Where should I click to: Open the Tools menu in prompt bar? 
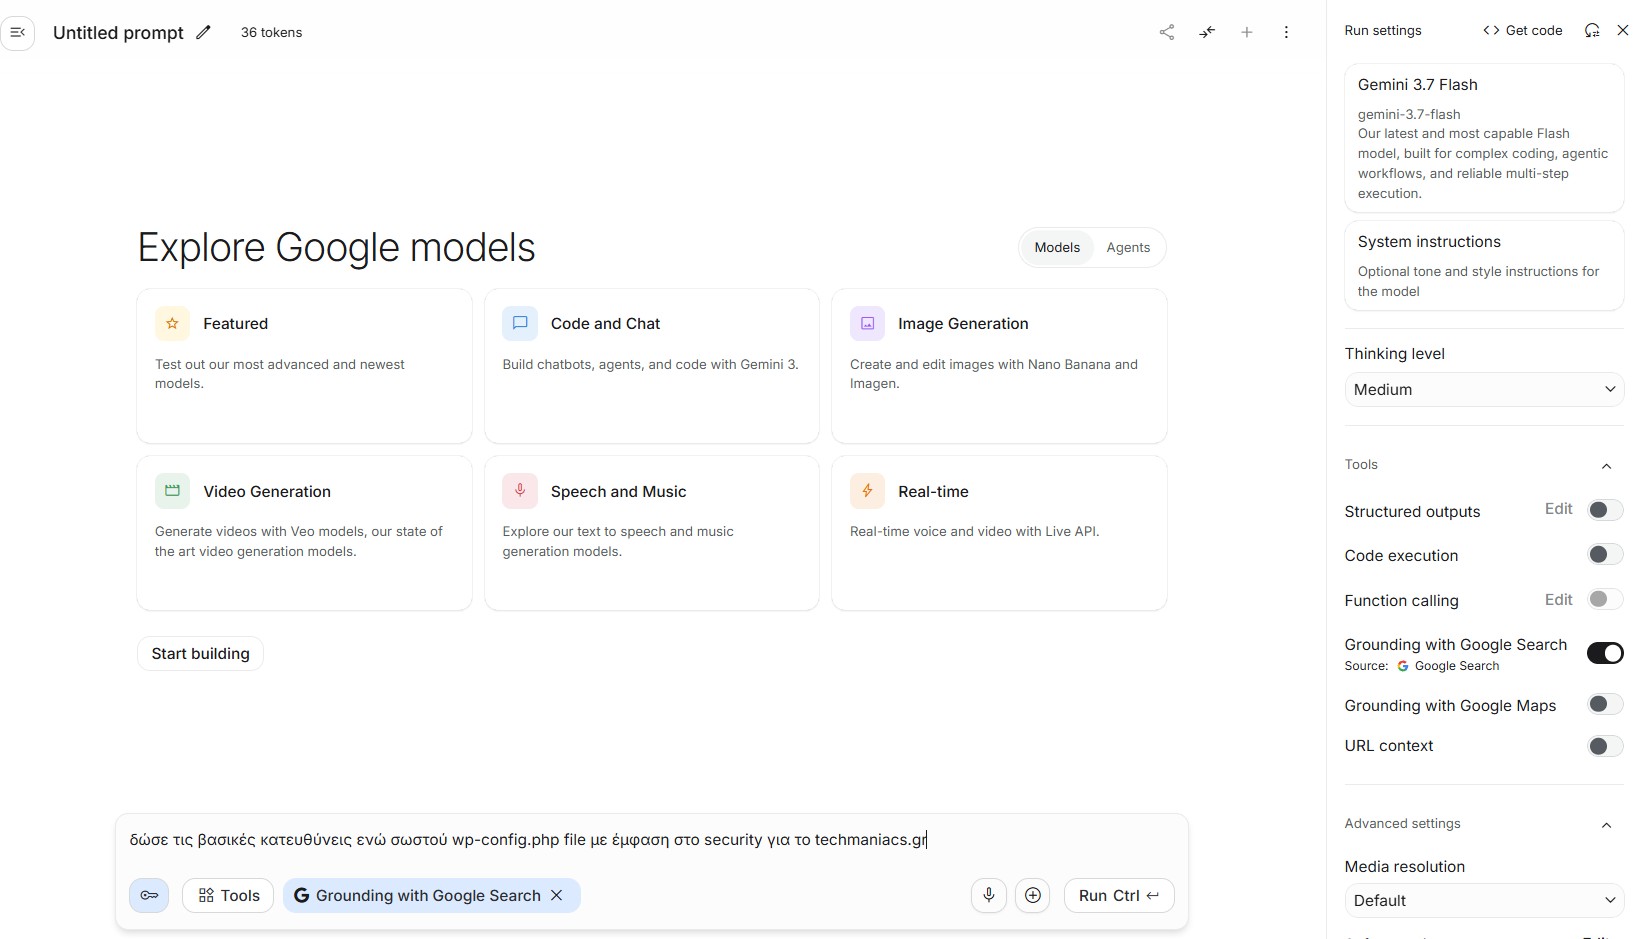point(228,895)
